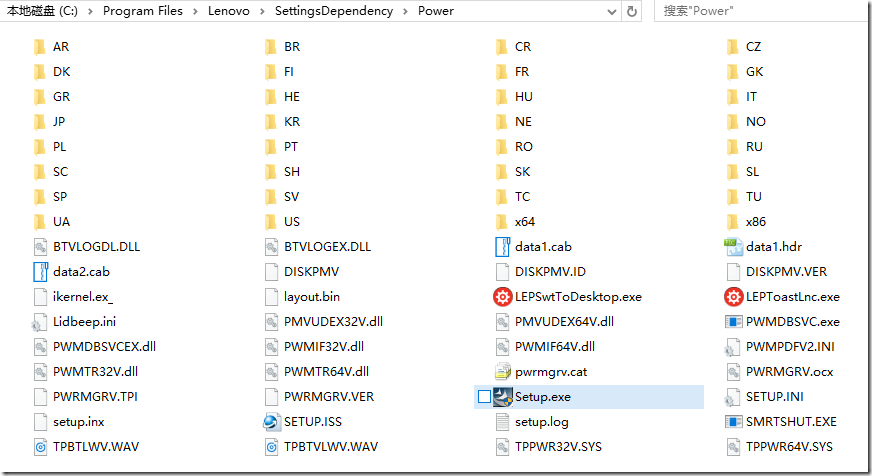Select the file named layout.bin
The height and width of the screenshot is (476, 872).
[x=311, y=297]
